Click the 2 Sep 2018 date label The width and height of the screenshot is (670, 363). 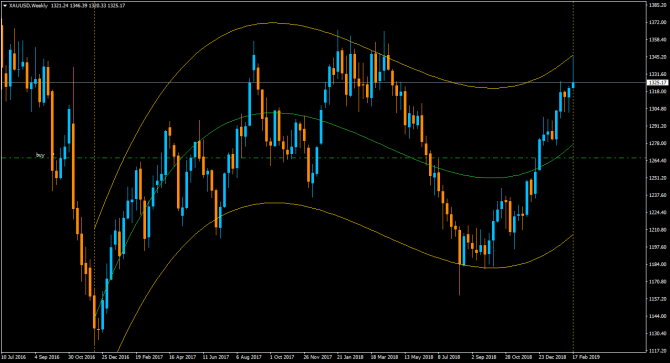pos(484,357)
